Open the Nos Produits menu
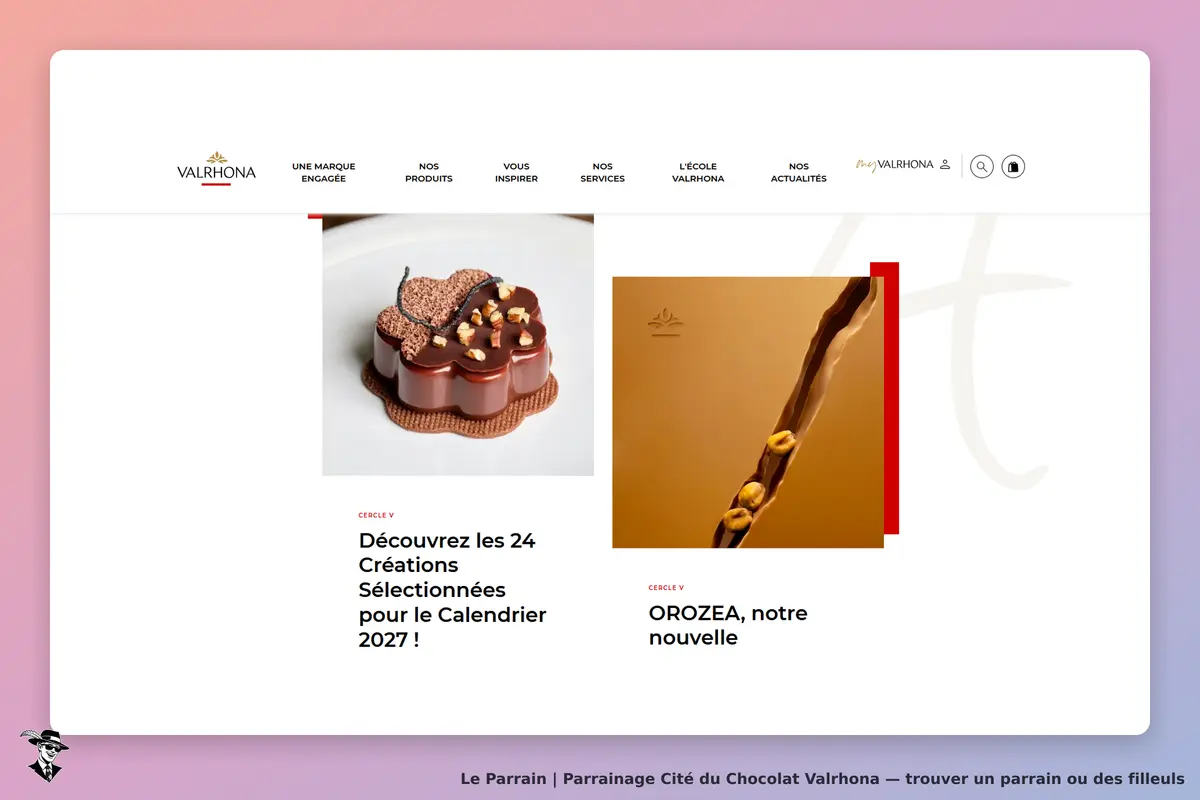 (x=429, y=172)
